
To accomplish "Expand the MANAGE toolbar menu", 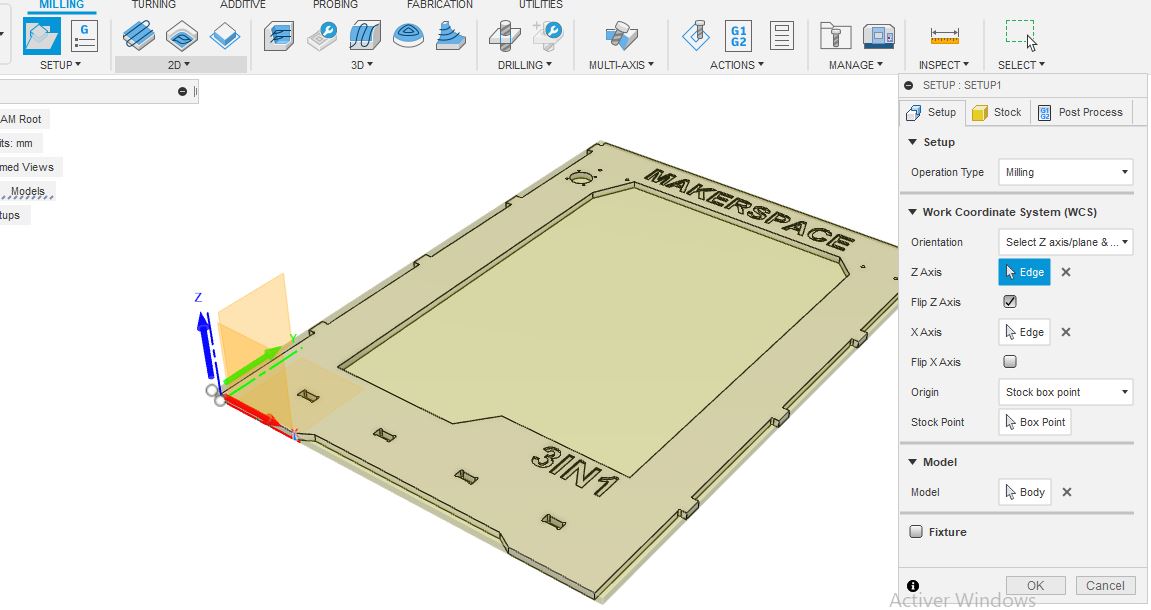I will pos(856,65).
